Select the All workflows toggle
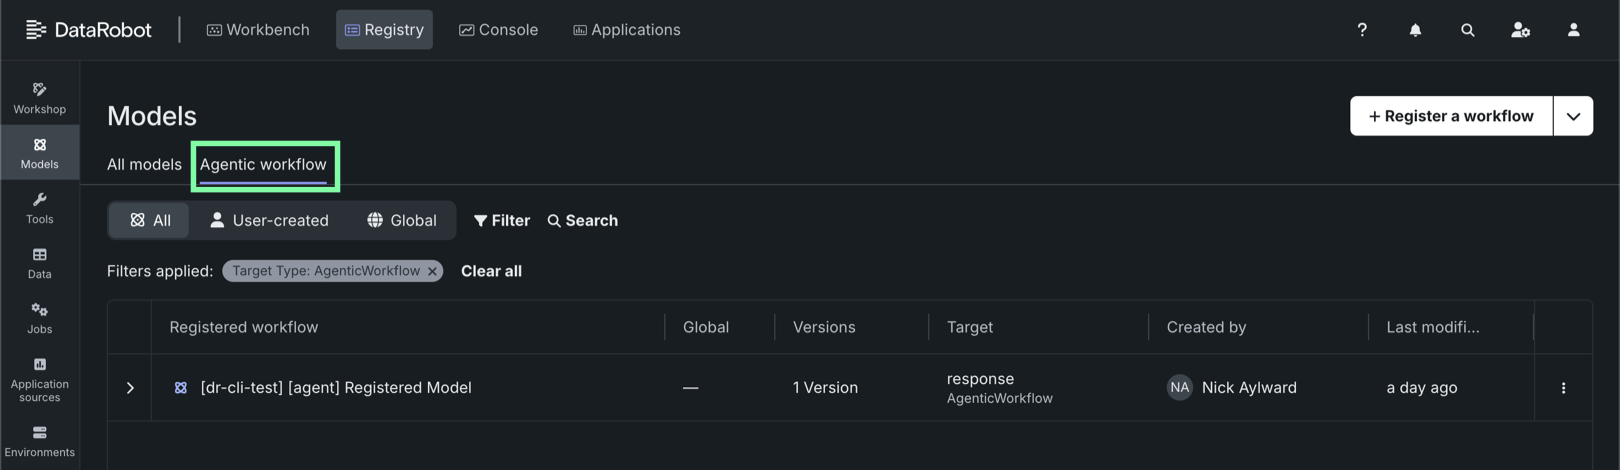This screenshot has height=470, width=1620. pos(150,220)
